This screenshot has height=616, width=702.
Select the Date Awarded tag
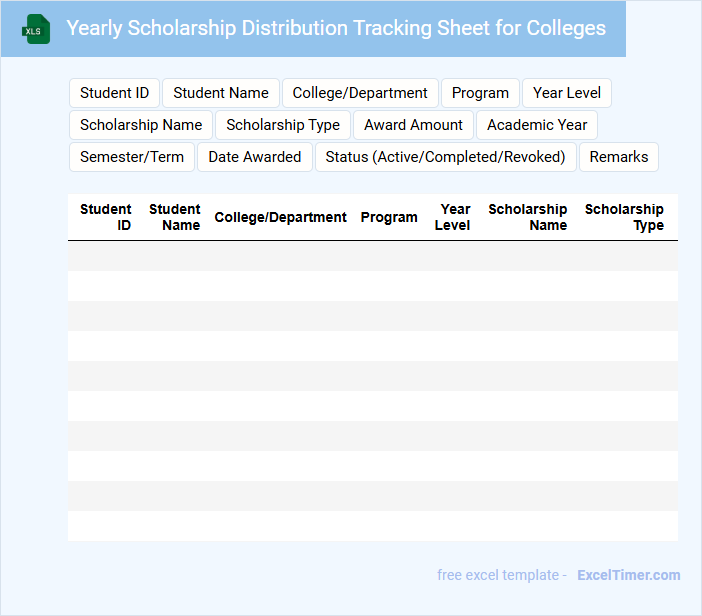[x=254, y=157]
